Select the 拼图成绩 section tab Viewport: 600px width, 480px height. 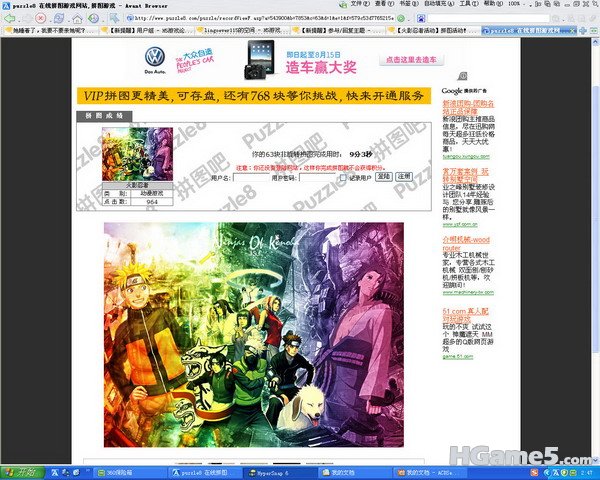click(104, 116)
